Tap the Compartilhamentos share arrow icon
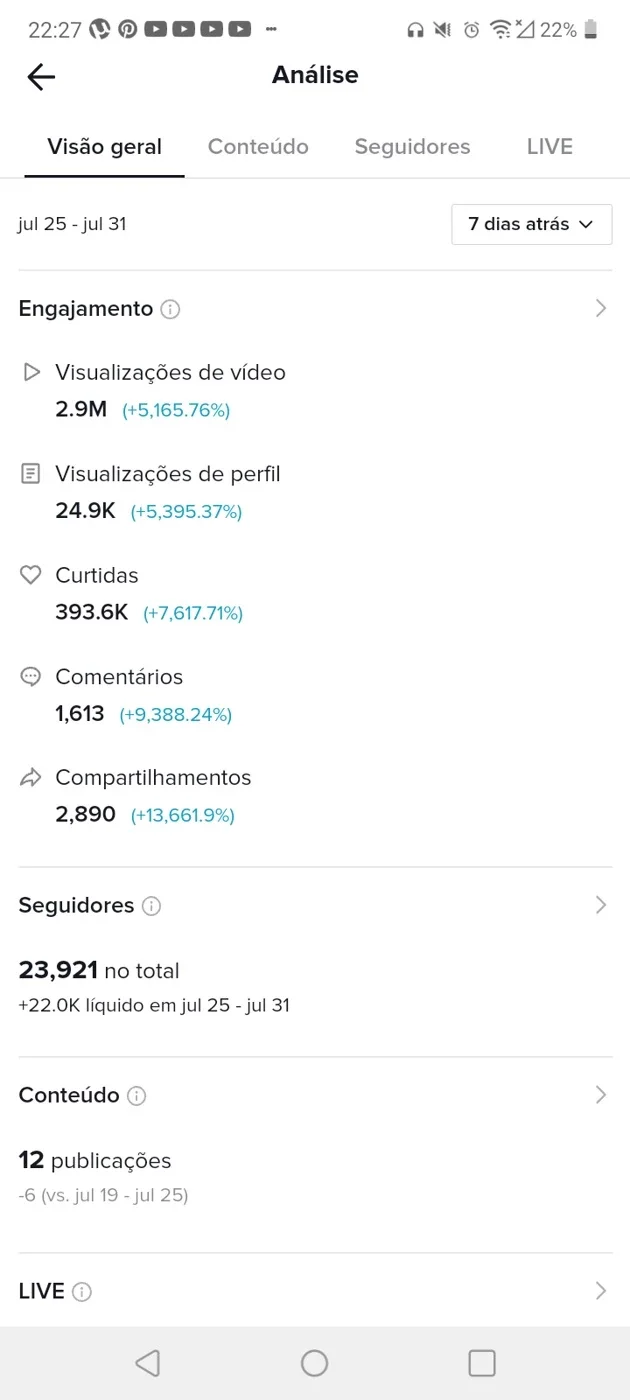The width and height of the screenshot is (630, 1400). (31, 778)
